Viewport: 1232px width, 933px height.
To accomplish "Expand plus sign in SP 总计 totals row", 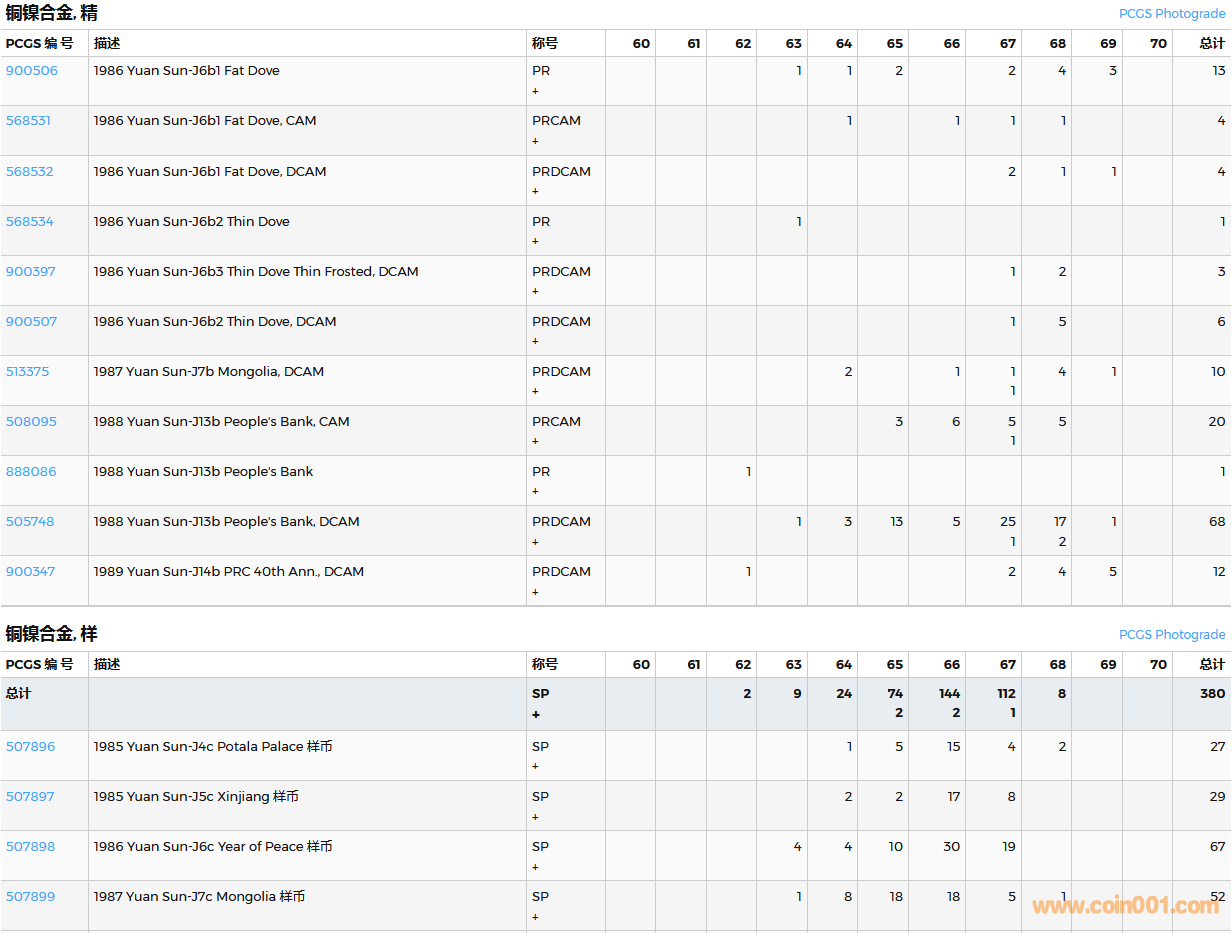I will 536,715.
